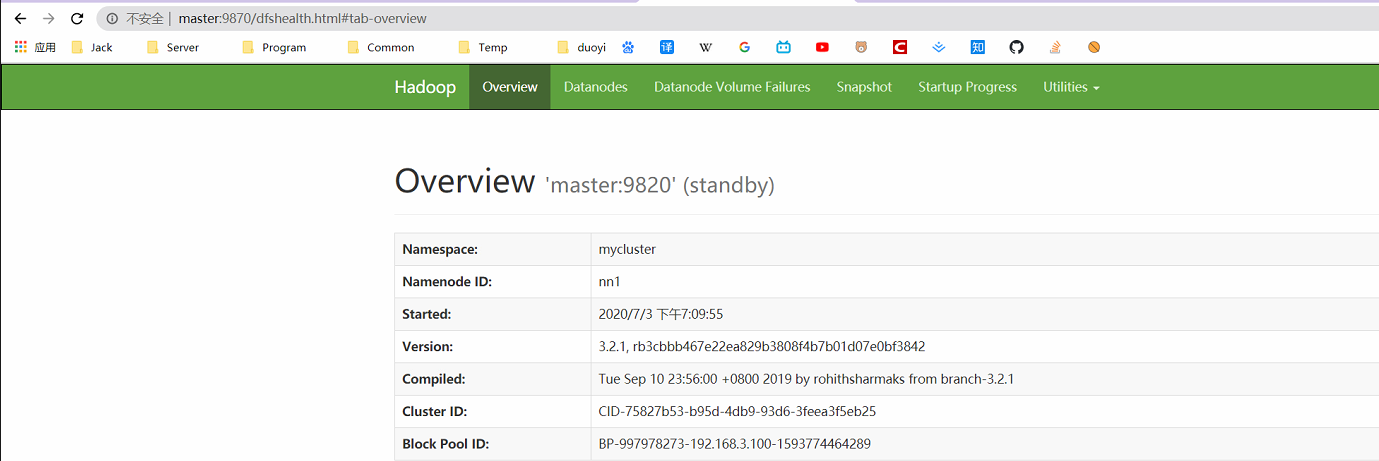The image size is (1379, 461).
Task: Open the Program bookmark folder
Action: [274, 47]
